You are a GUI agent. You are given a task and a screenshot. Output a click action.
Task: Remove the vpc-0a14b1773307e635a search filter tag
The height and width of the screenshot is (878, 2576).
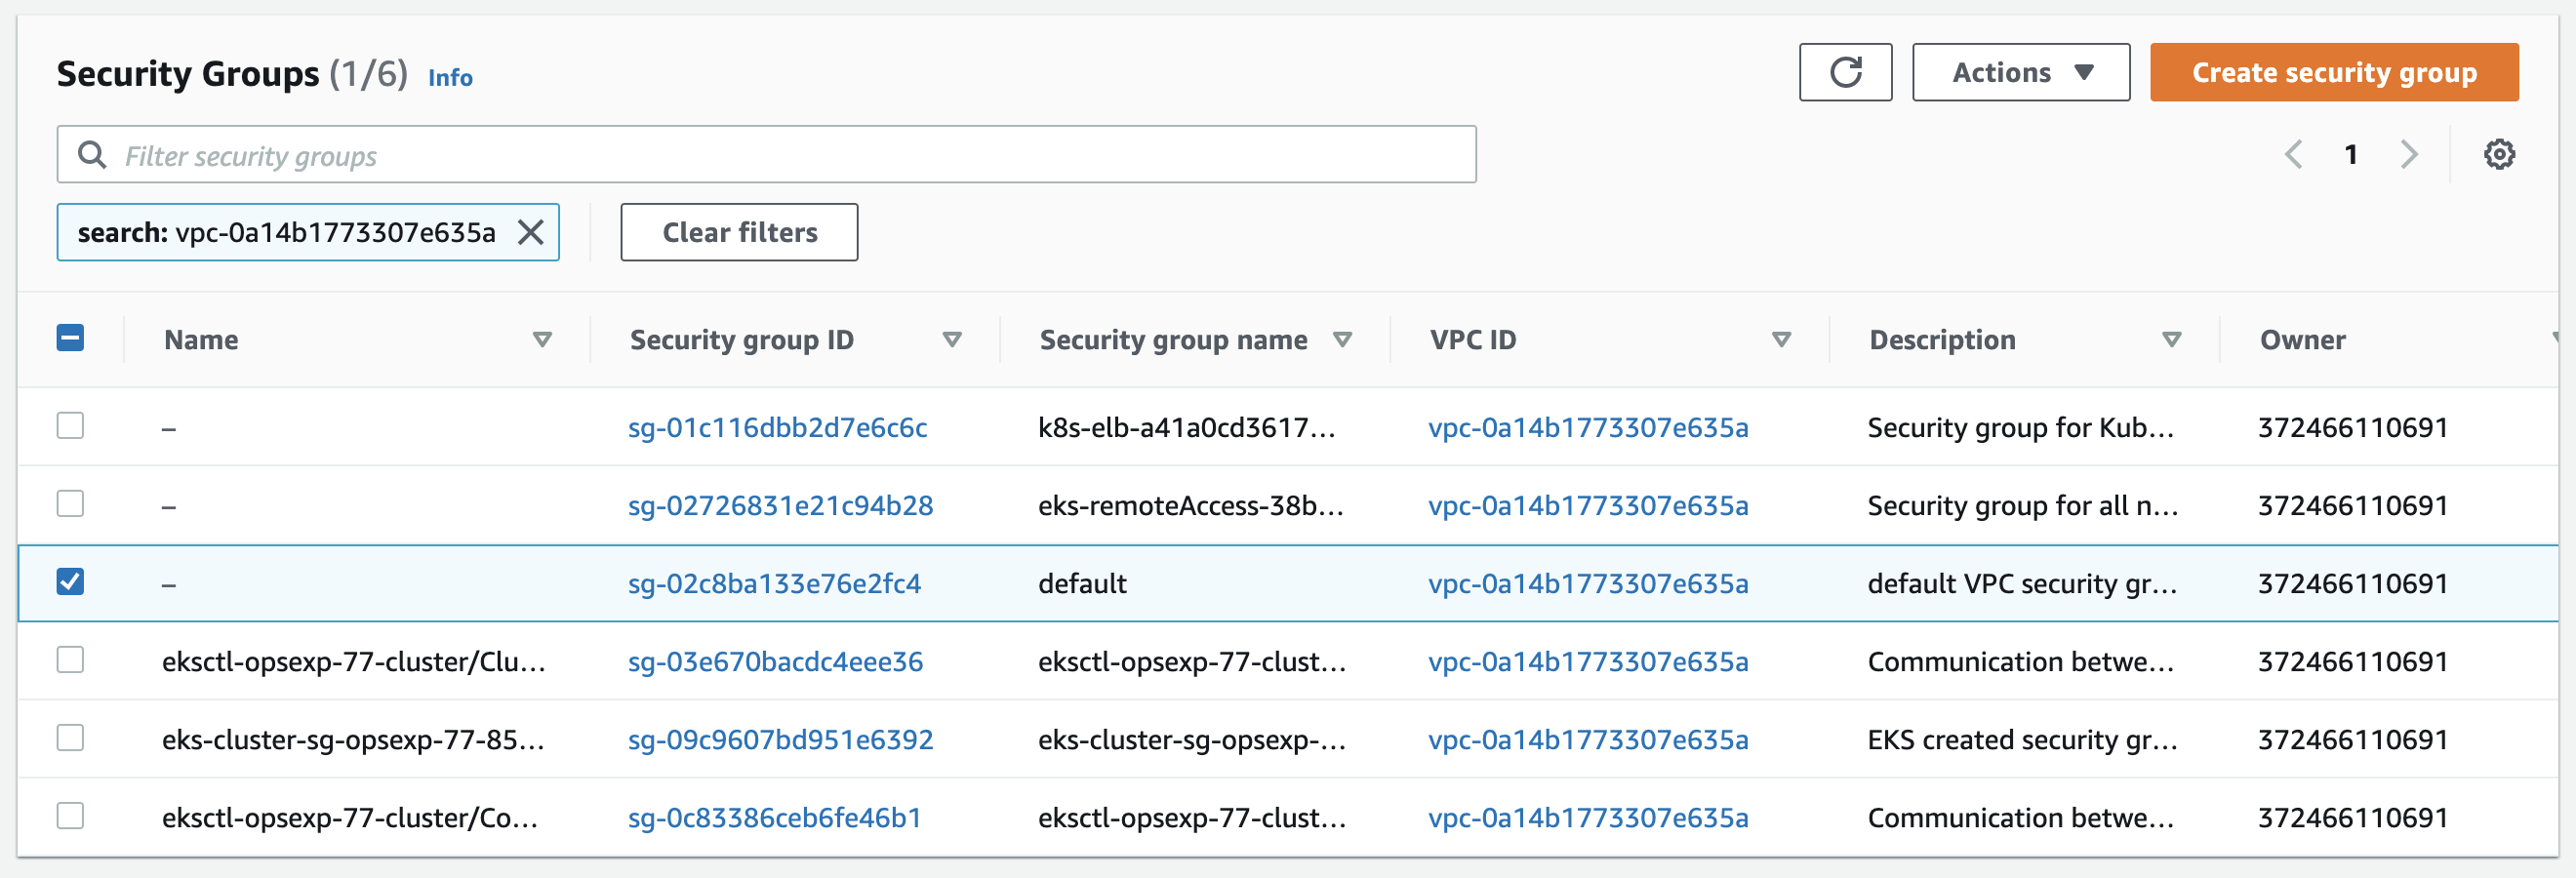point(532,233)
